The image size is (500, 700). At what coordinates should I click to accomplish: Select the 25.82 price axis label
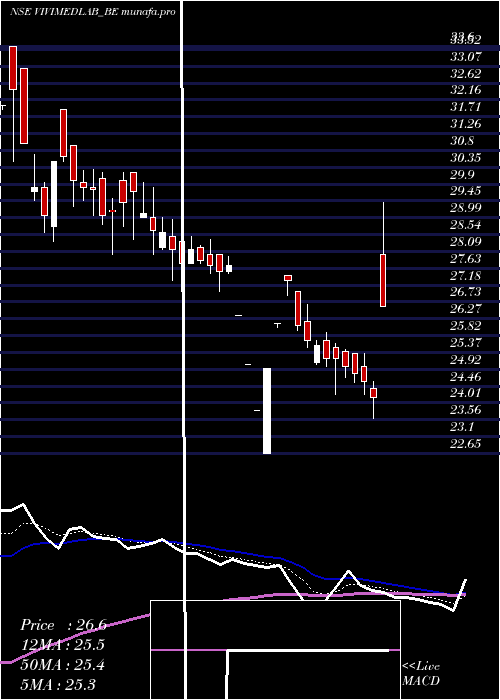click(x=466, y=325)
